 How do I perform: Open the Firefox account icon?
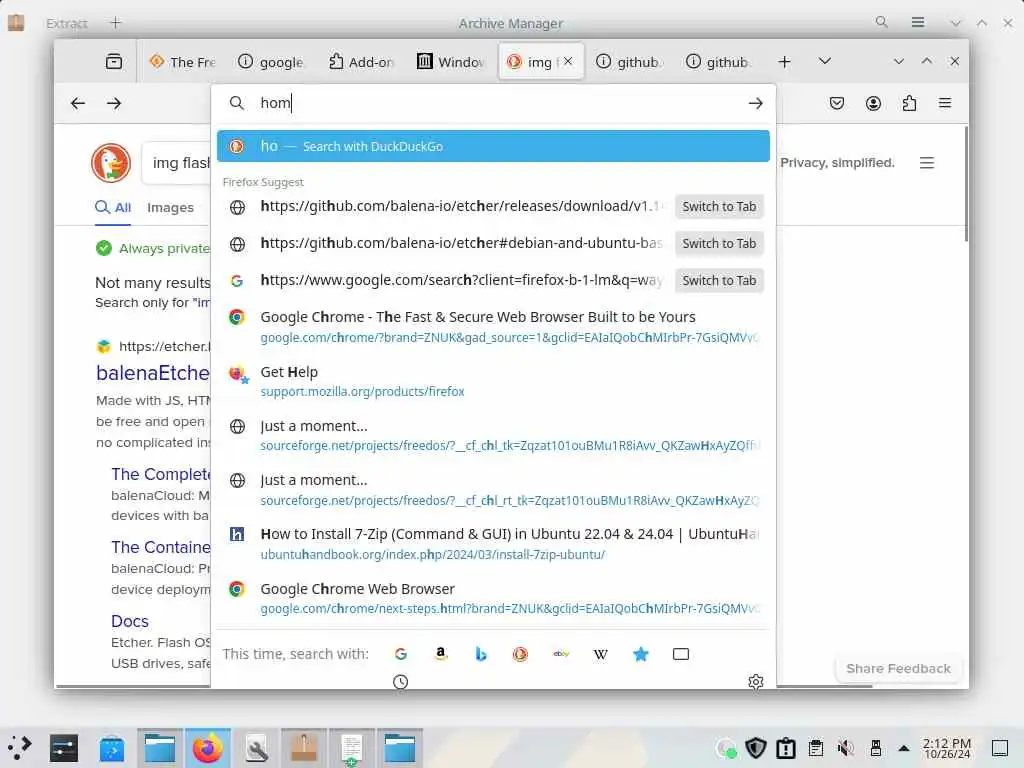point(873,103)
